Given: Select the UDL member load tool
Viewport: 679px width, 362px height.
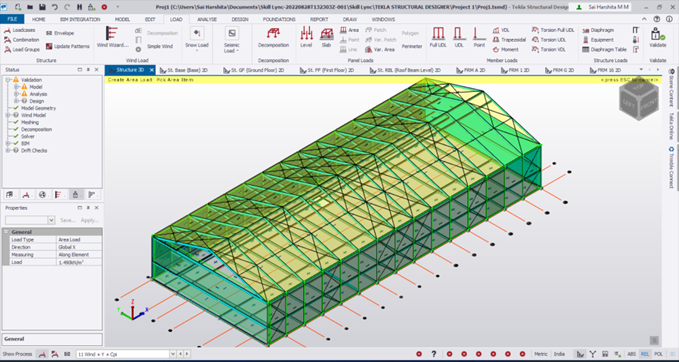Looking at the screenshot, I should (459, 37).
